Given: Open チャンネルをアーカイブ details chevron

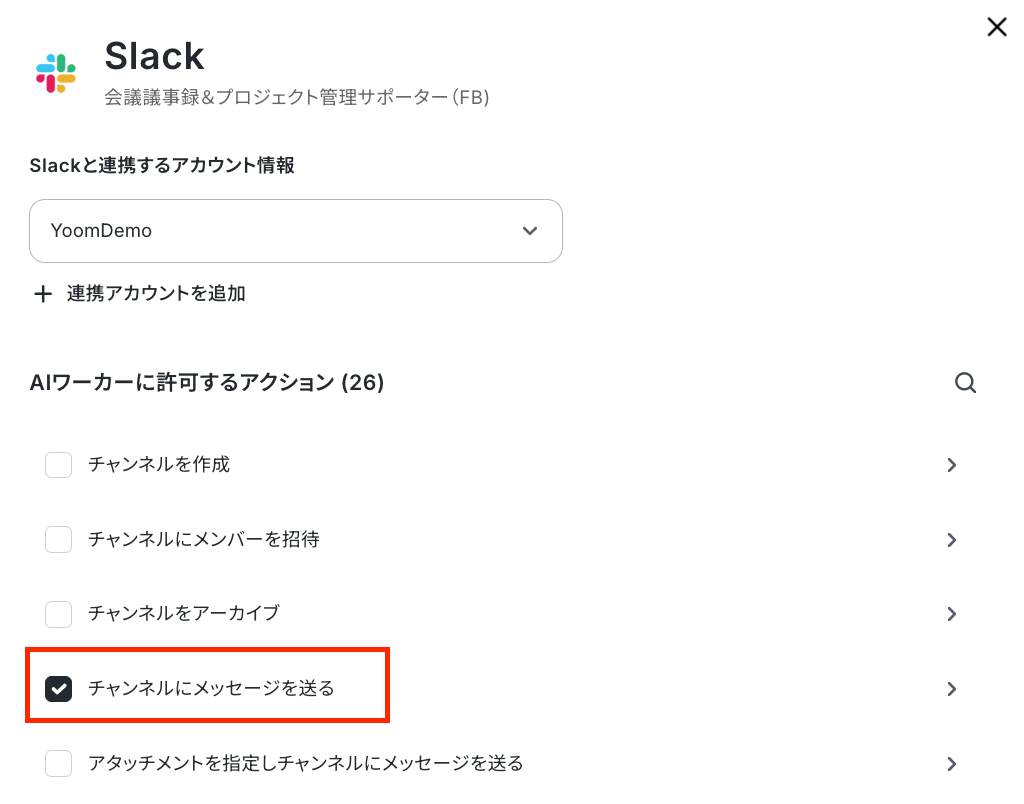Looking at the screenshot, I should (952, 614).
